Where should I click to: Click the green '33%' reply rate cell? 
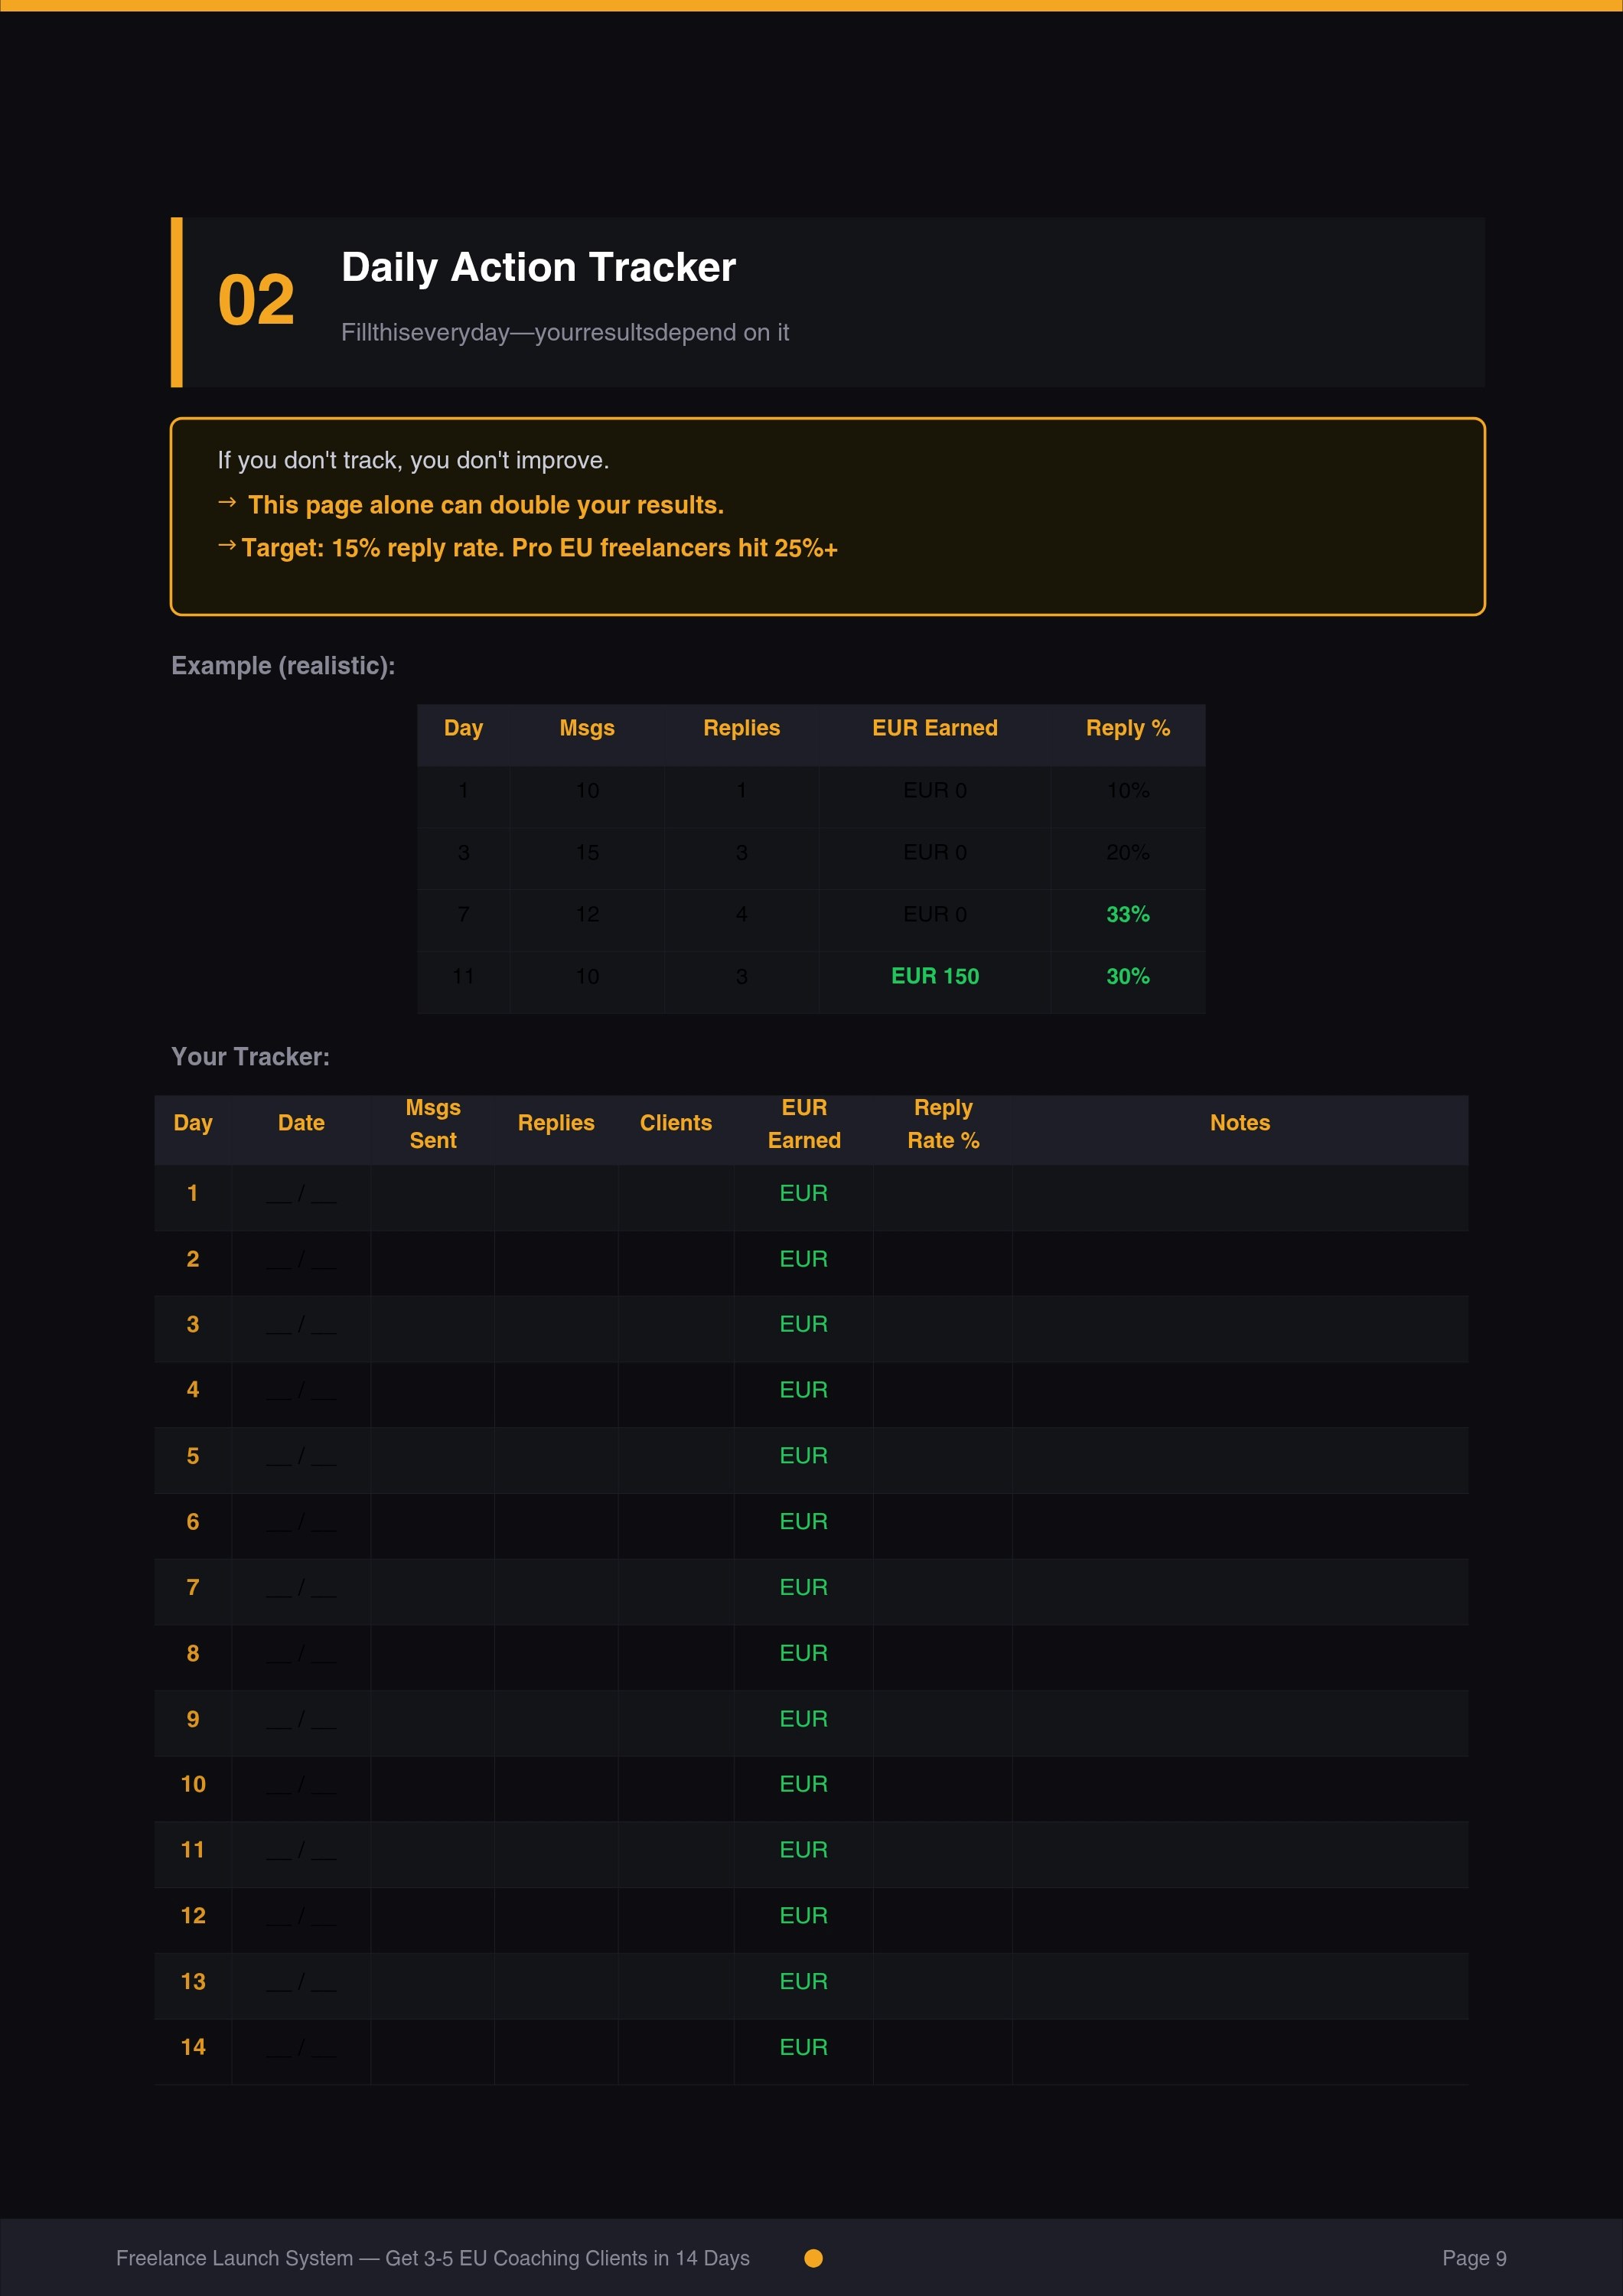point(1128,914)
